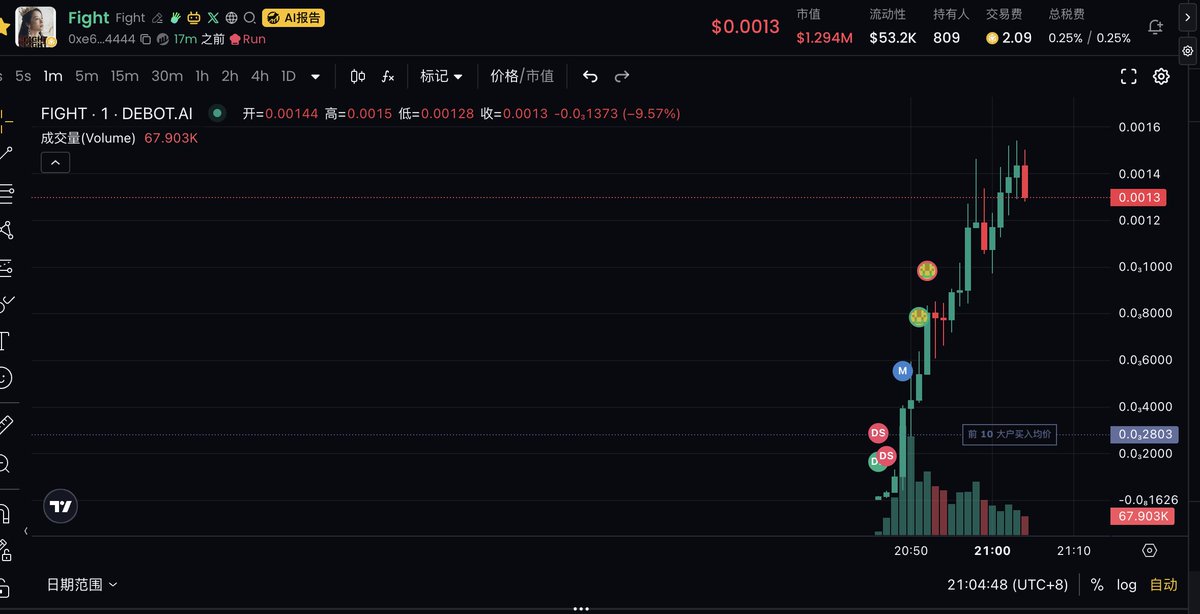Screen dimensions: 1200x614
Task: Open the candlestick chart type selector
Action: click(358, 76)
